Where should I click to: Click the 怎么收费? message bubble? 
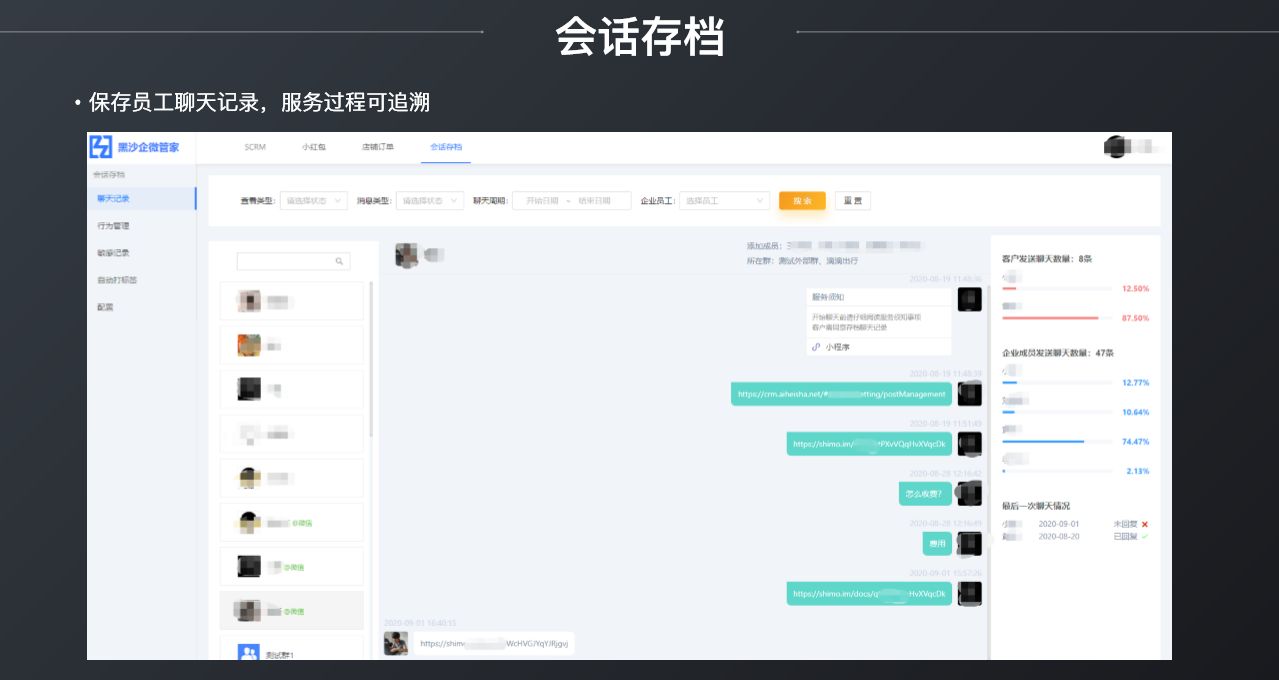(924, 493)
